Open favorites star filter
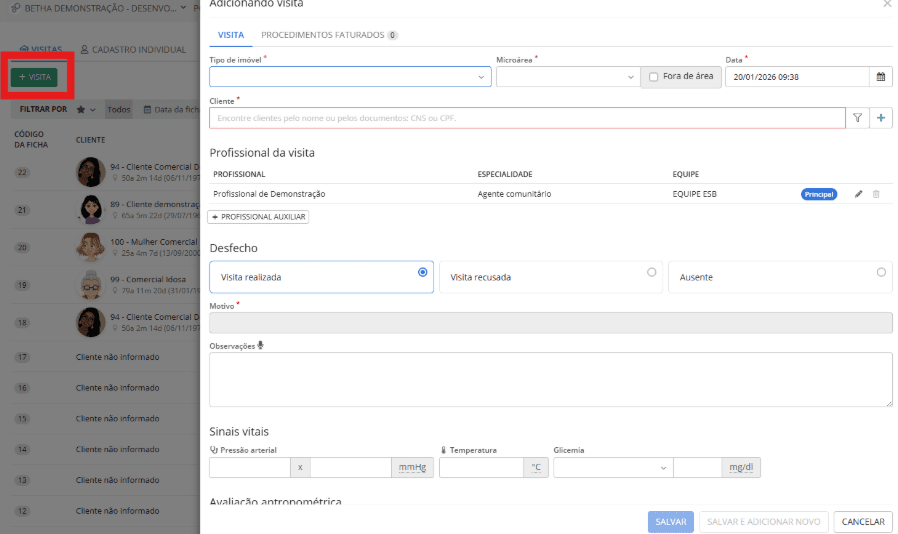The image size is (898, 534). pos(81,109)
